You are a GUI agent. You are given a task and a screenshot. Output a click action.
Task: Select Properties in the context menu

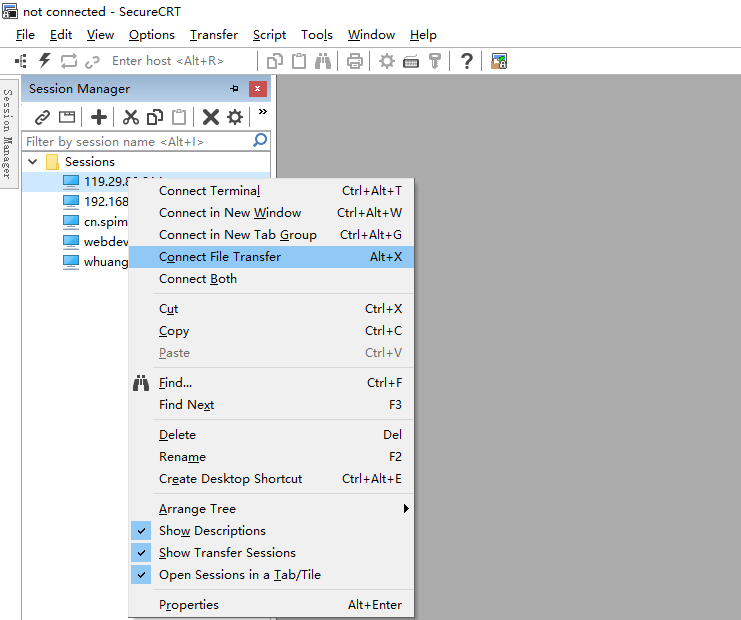coord(189,605)
